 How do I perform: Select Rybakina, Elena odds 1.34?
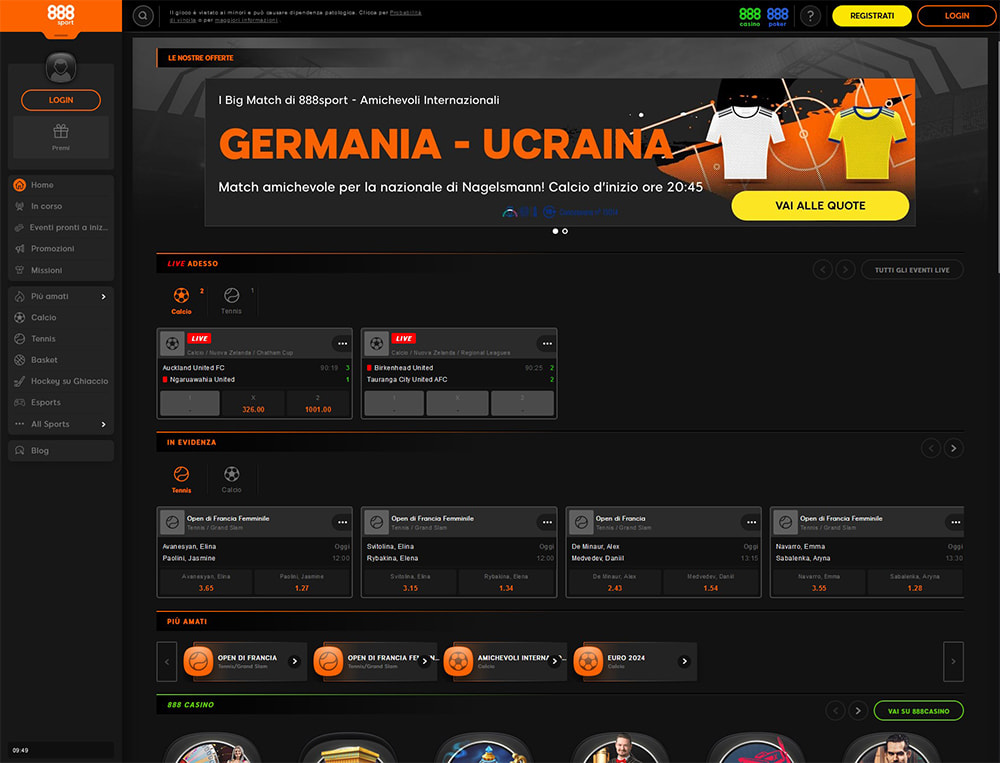506,582
